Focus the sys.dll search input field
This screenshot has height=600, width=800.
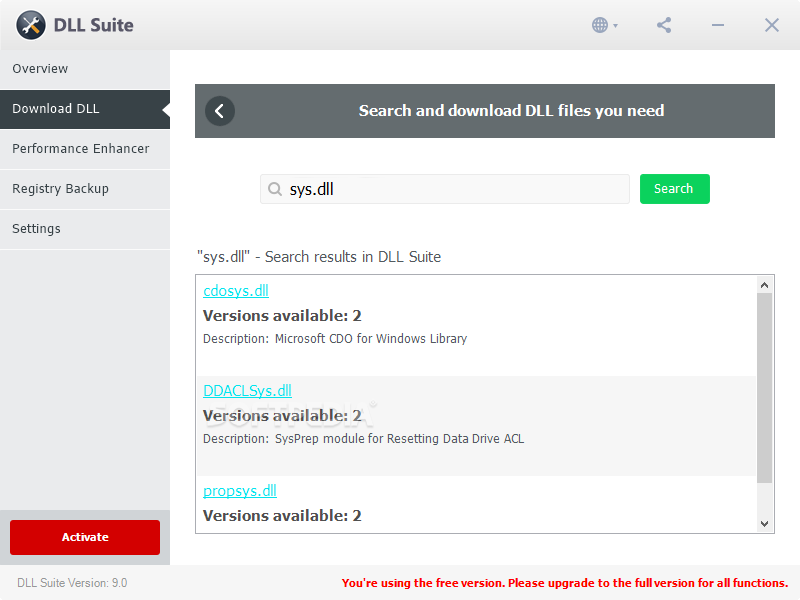[445, 189]
